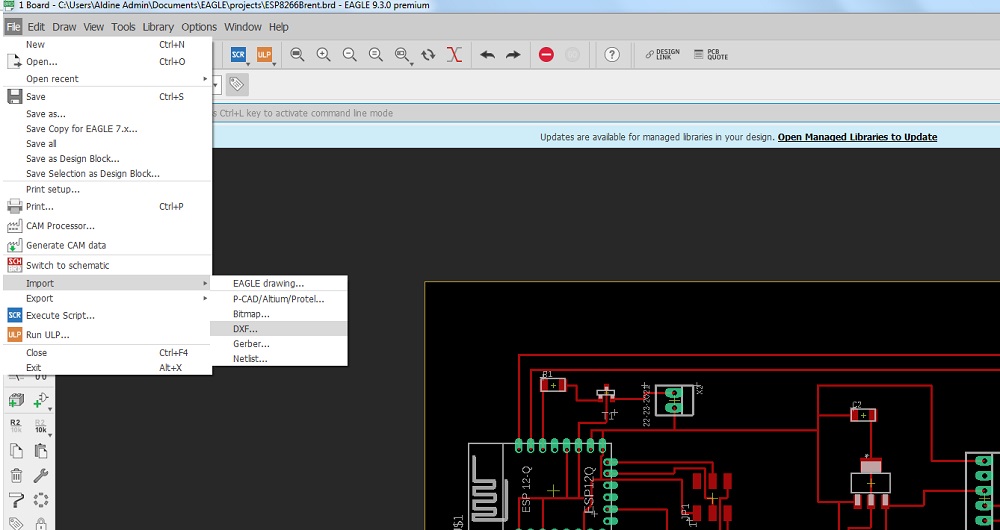The width and height of the screenshot is (1000, 530).
Task: Select the Copy tool in the left toolbar
Action: (16, 451)
